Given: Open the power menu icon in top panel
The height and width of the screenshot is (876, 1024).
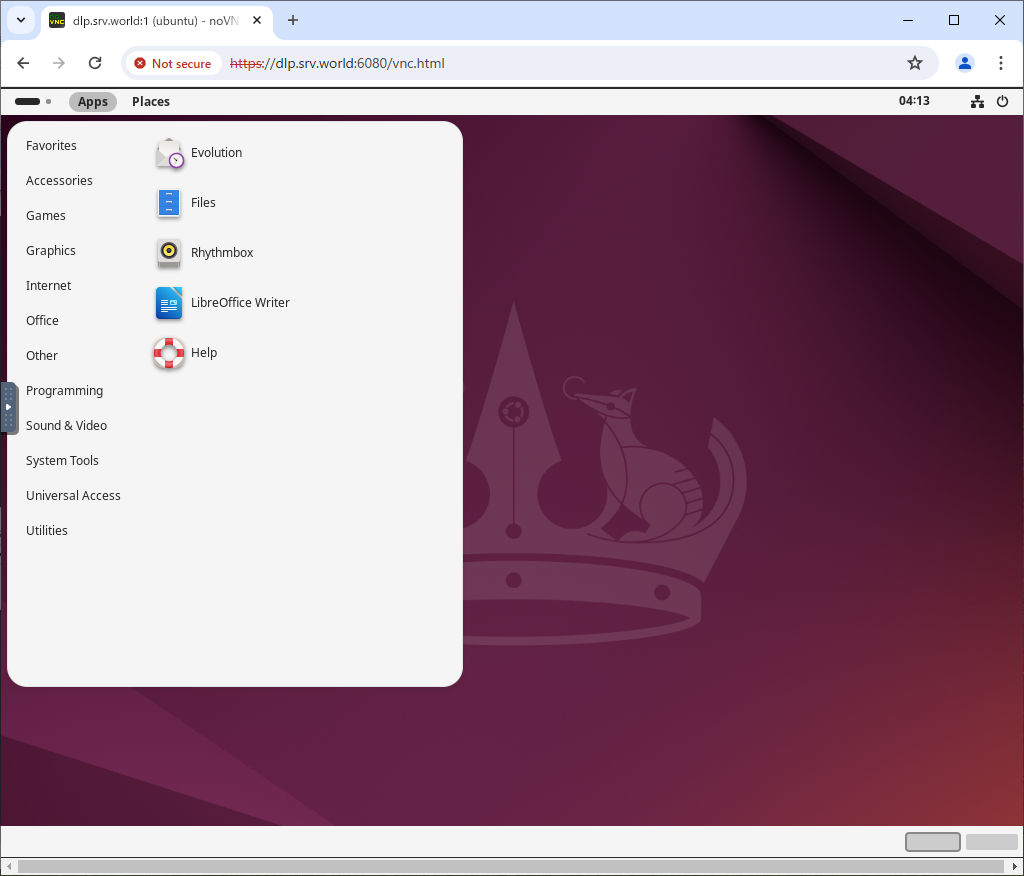Looking at the screenshot, I should click(1002, 101).
